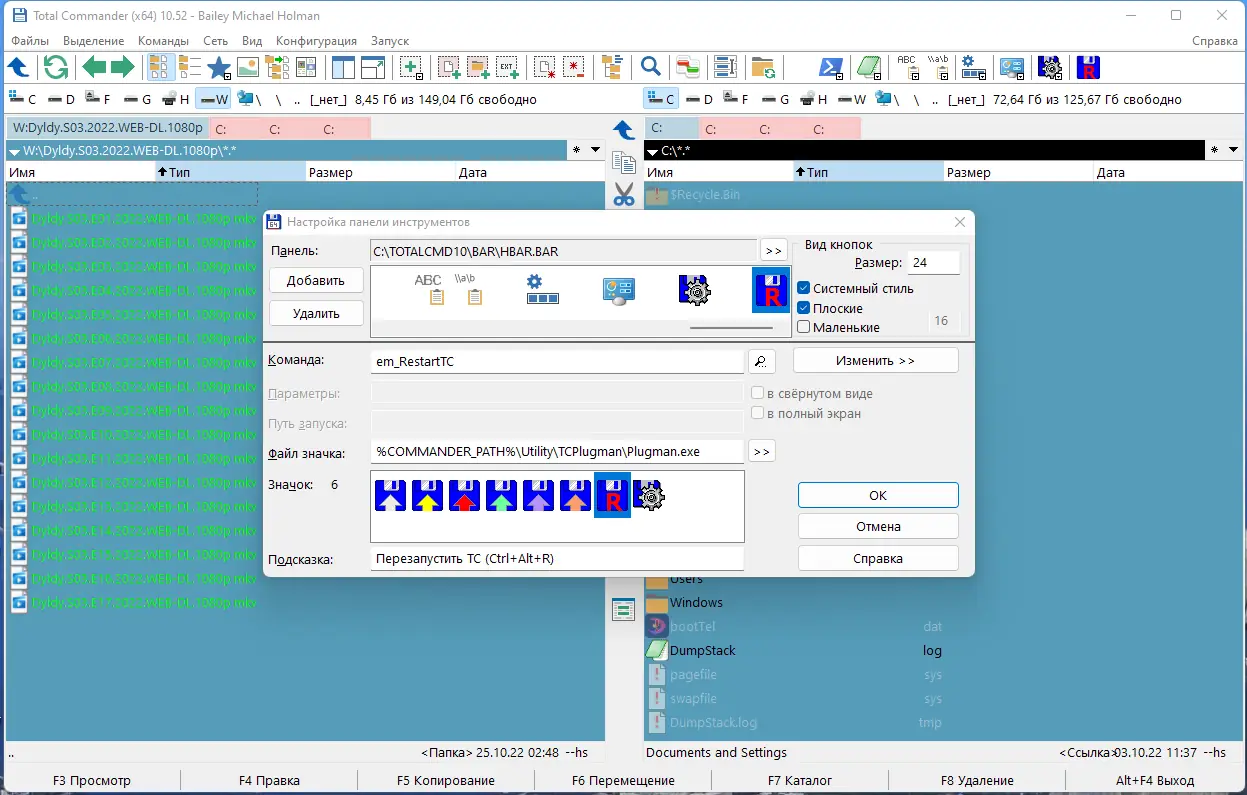Switch to brief file list view icon
Viewport: 1247px width, 795px height.
click(160, 67)
